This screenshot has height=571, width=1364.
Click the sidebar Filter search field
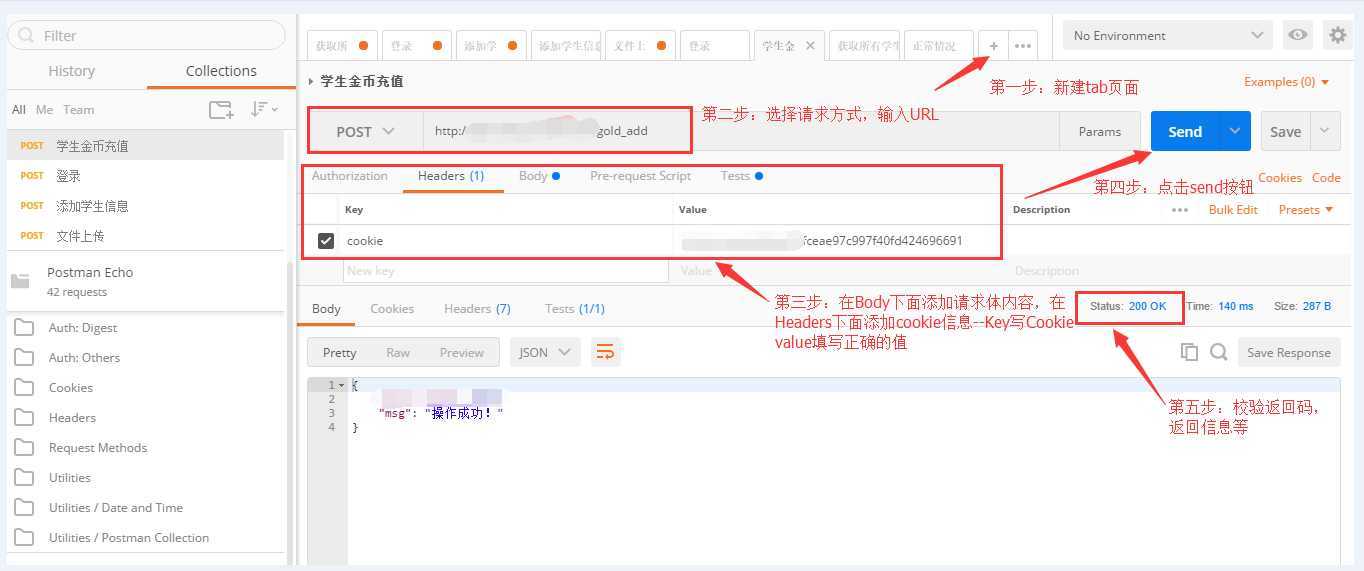(x=146, y=35)
